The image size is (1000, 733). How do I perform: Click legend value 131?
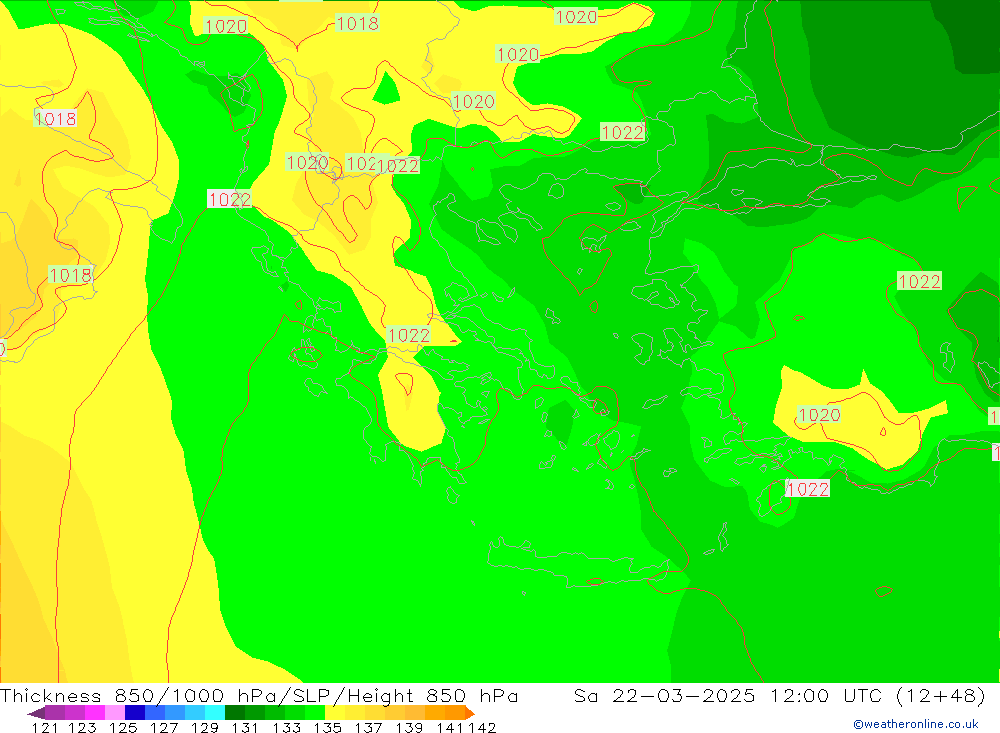click(x=245, y=727)
